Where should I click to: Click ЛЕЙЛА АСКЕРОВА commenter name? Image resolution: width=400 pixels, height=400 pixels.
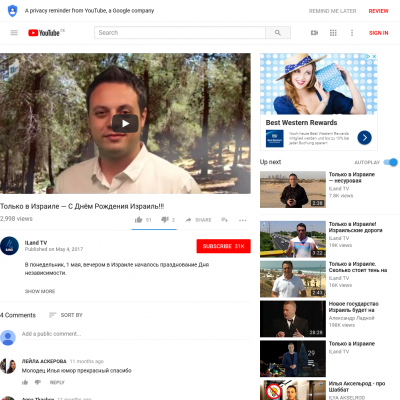point(44,361)
